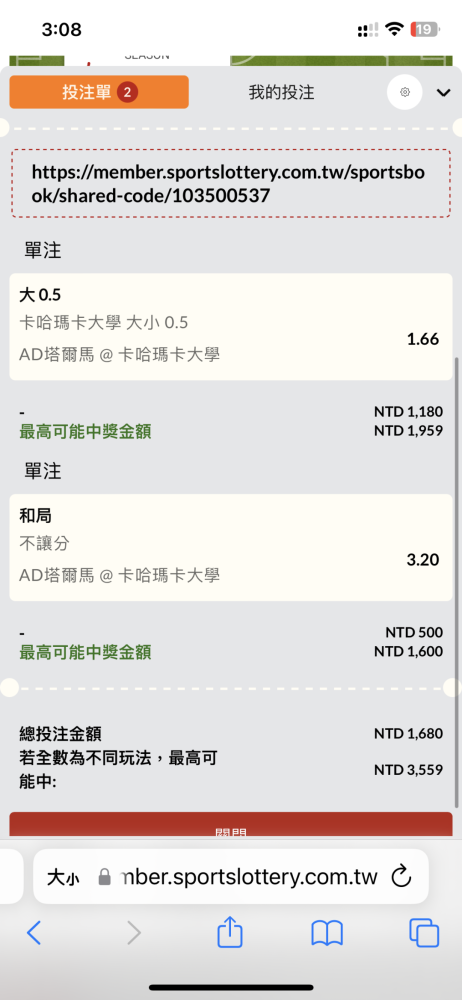This screenshot has height=1000, width=462.
Task: Open the bet slip settings gear
Action: [405, 92]
